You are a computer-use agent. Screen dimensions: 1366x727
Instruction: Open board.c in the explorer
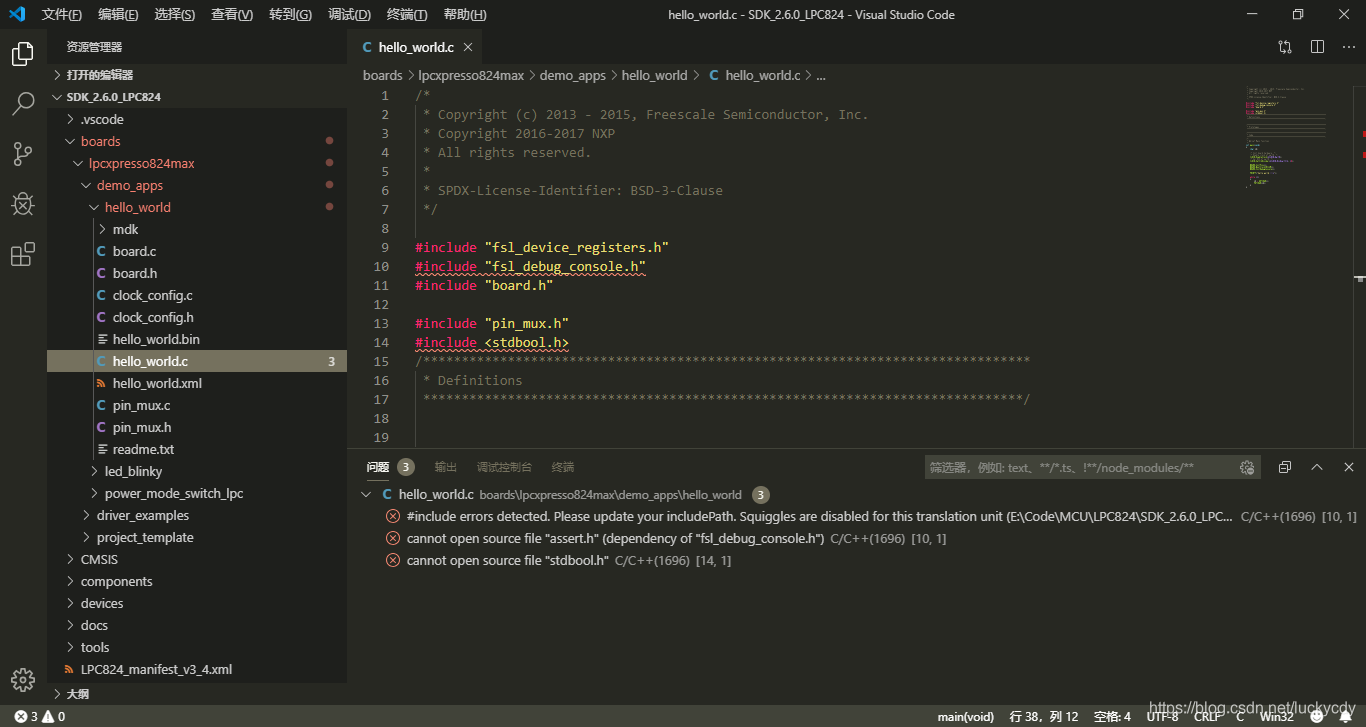[x=197, y=251]
